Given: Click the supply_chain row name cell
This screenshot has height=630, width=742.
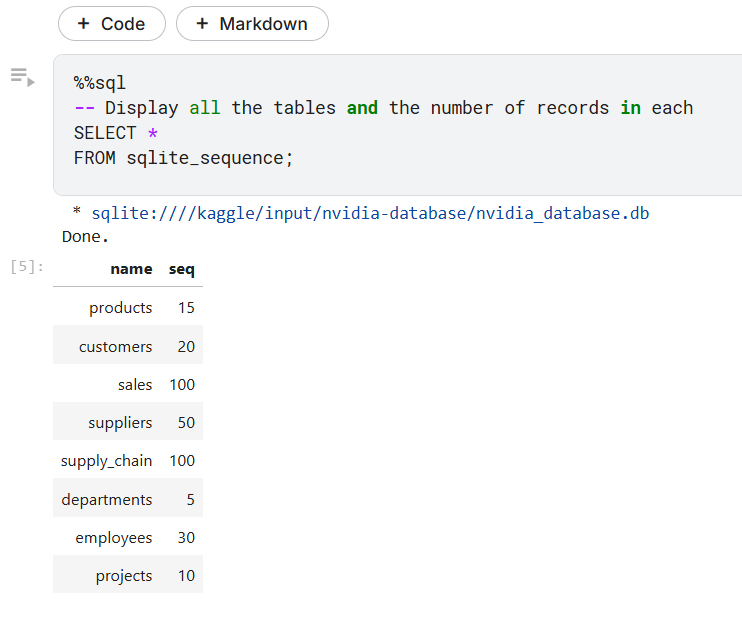Looking at the screenshot, I should pyautogui.click(x=106, y=461).
